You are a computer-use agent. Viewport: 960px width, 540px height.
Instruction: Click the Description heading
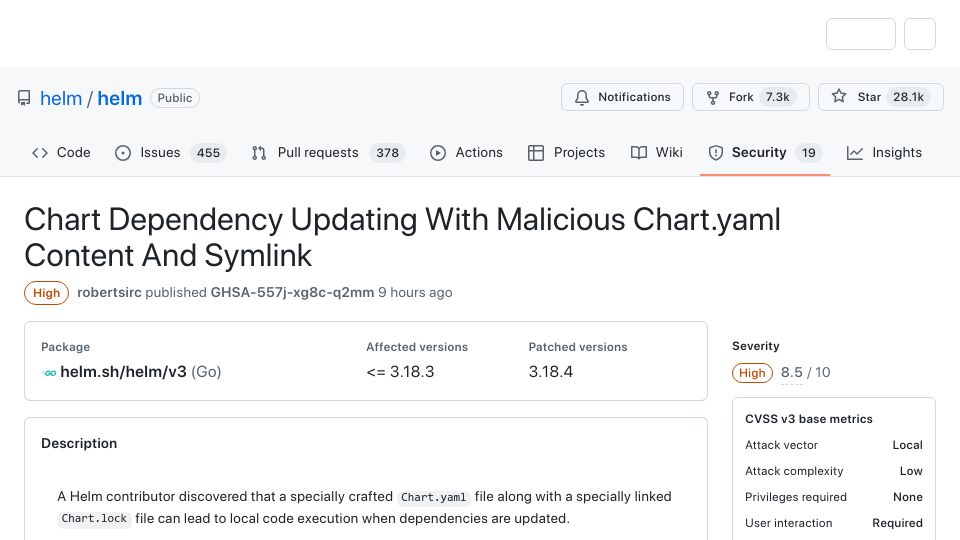[79, 443]
